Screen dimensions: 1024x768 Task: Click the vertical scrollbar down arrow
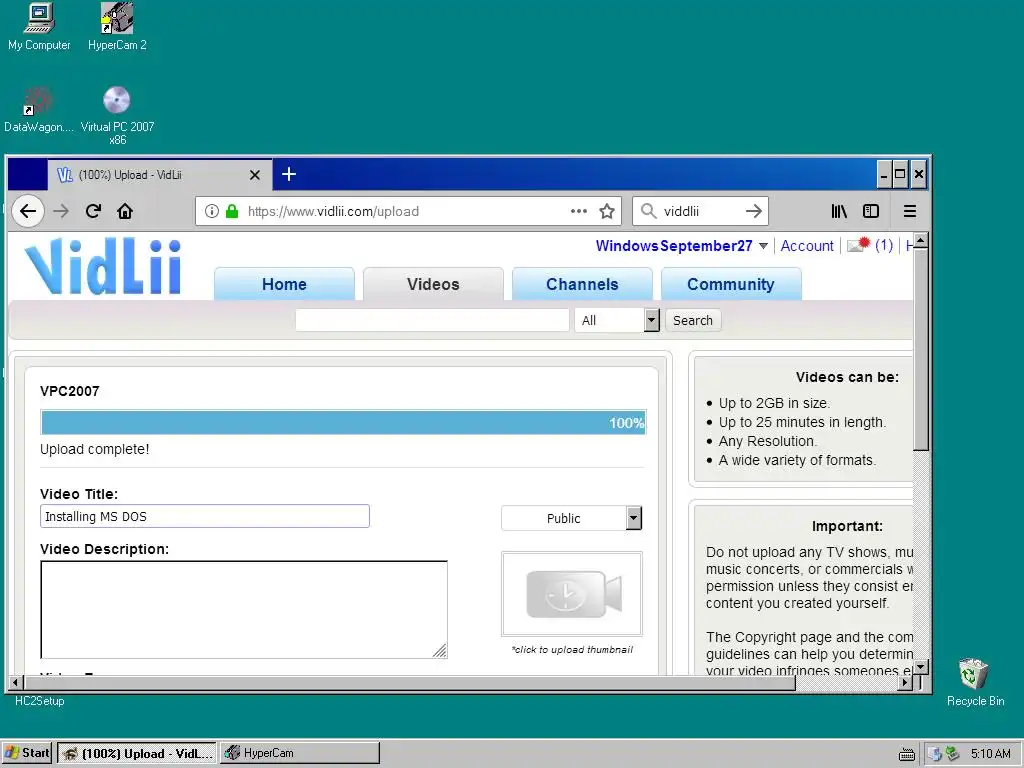tap(921, 667)
